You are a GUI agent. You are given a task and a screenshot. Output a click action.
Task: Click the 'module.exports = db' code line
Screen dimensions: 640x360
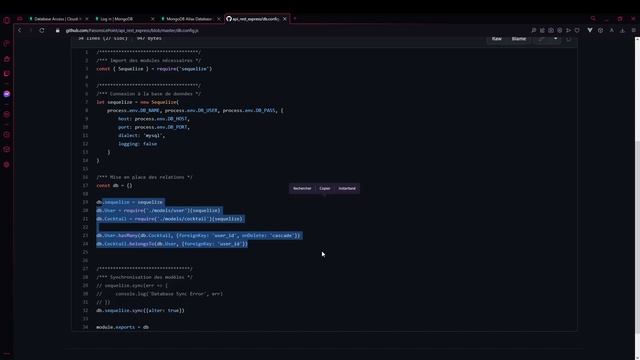122,327
